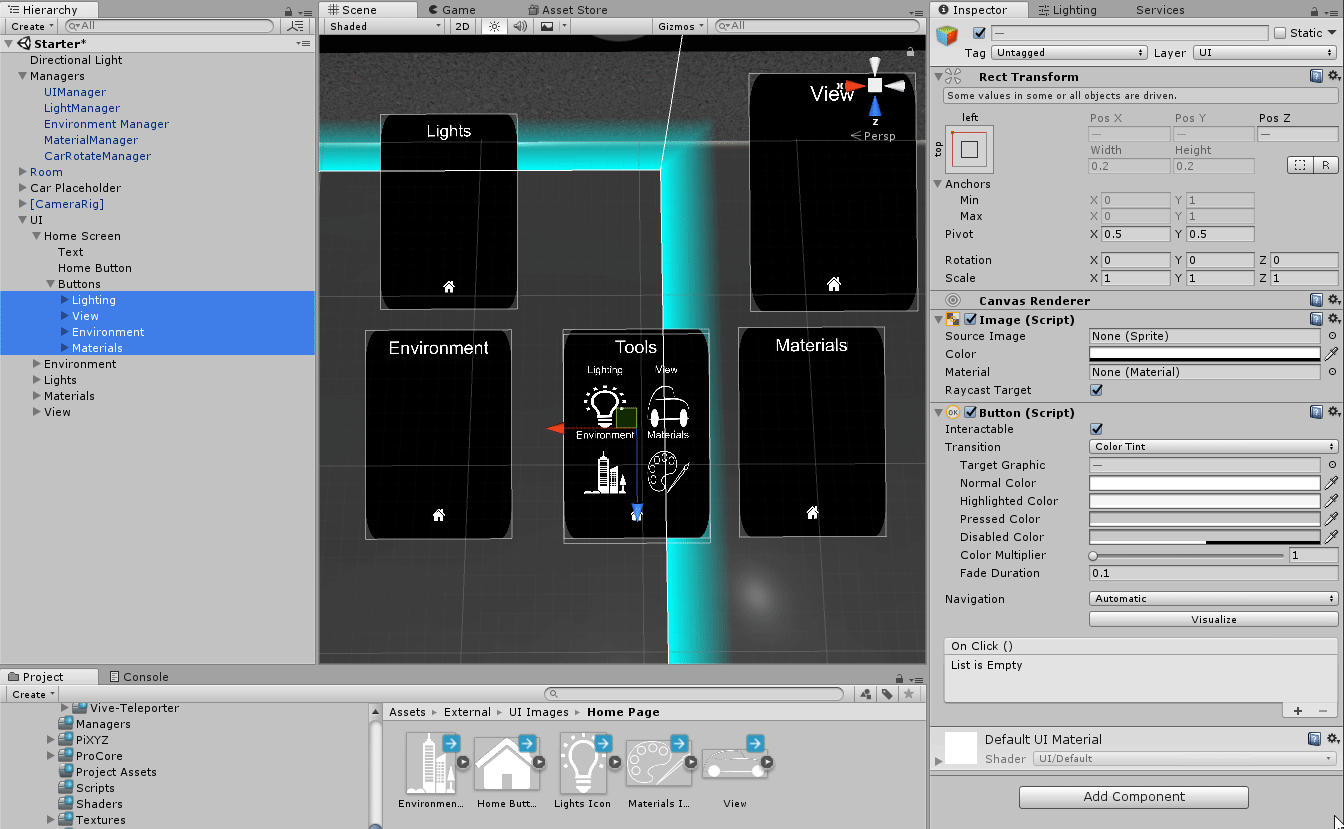
Task: Click the scene effects image icon
Action: click(547, 26)
